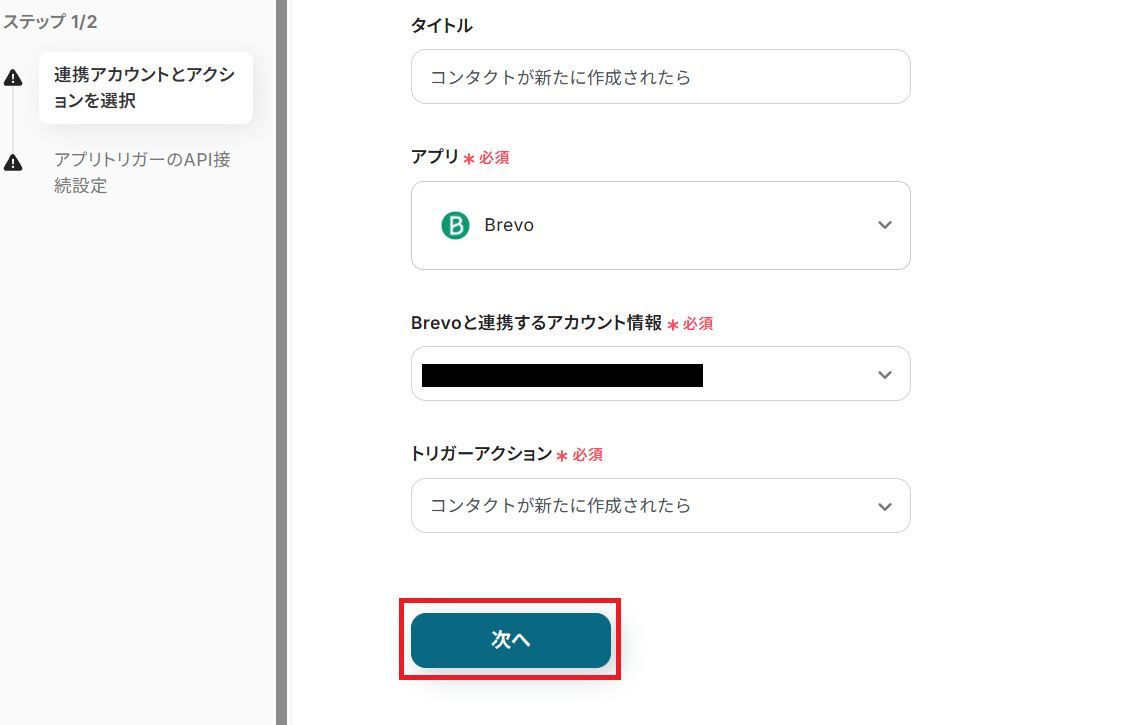Click the warning icon beside the first step
The width and height of the screenshot is (1143, 725).
(13, 78)
